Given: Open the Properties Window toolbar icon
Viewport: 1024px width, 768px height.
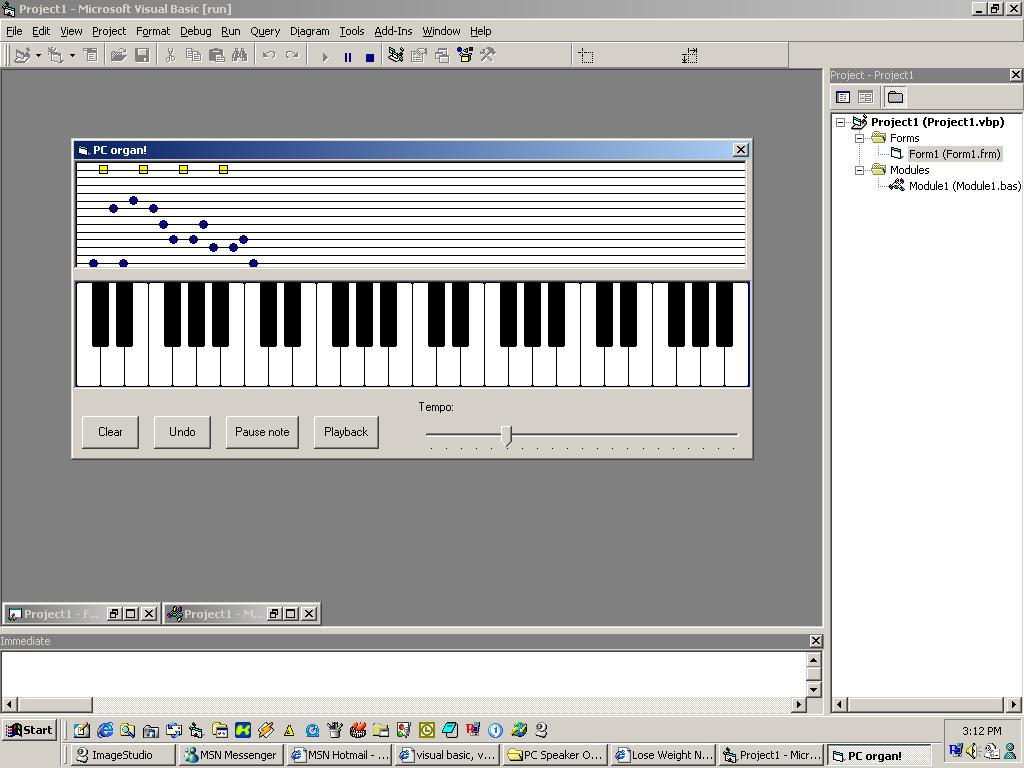Looking at the screenshot, I should click(419, 56).
